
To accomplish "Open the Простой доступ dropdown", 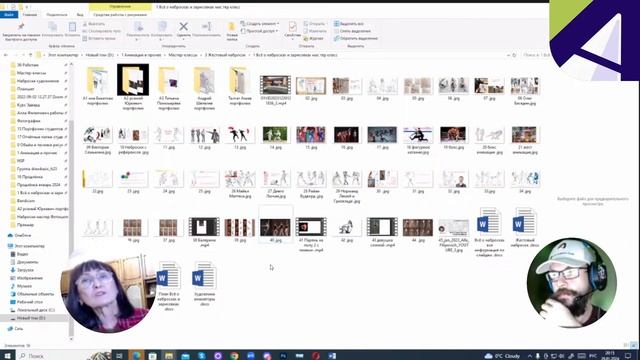I will 259,31.
